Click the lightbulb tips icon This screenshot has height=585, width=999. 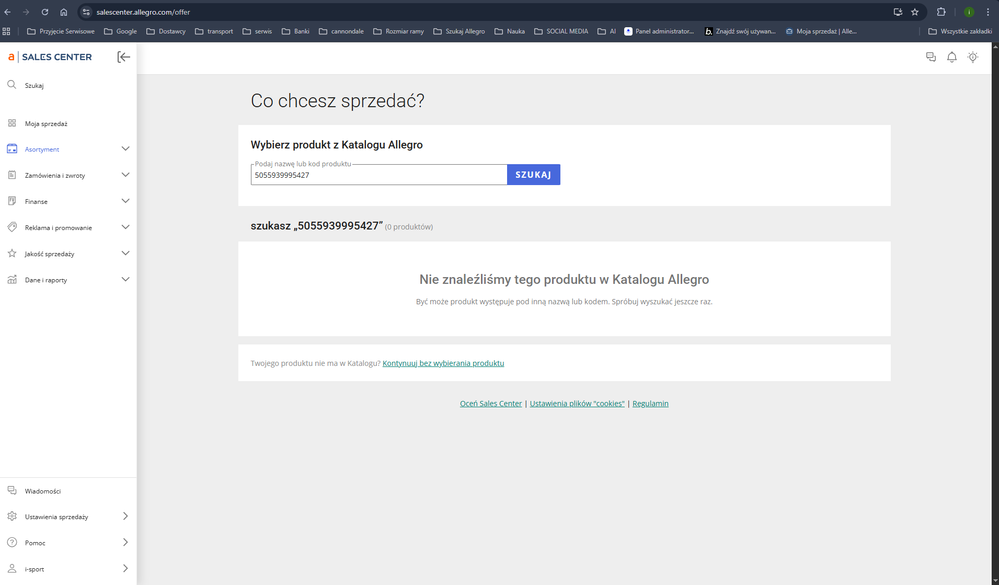click(x=973, y=57)
